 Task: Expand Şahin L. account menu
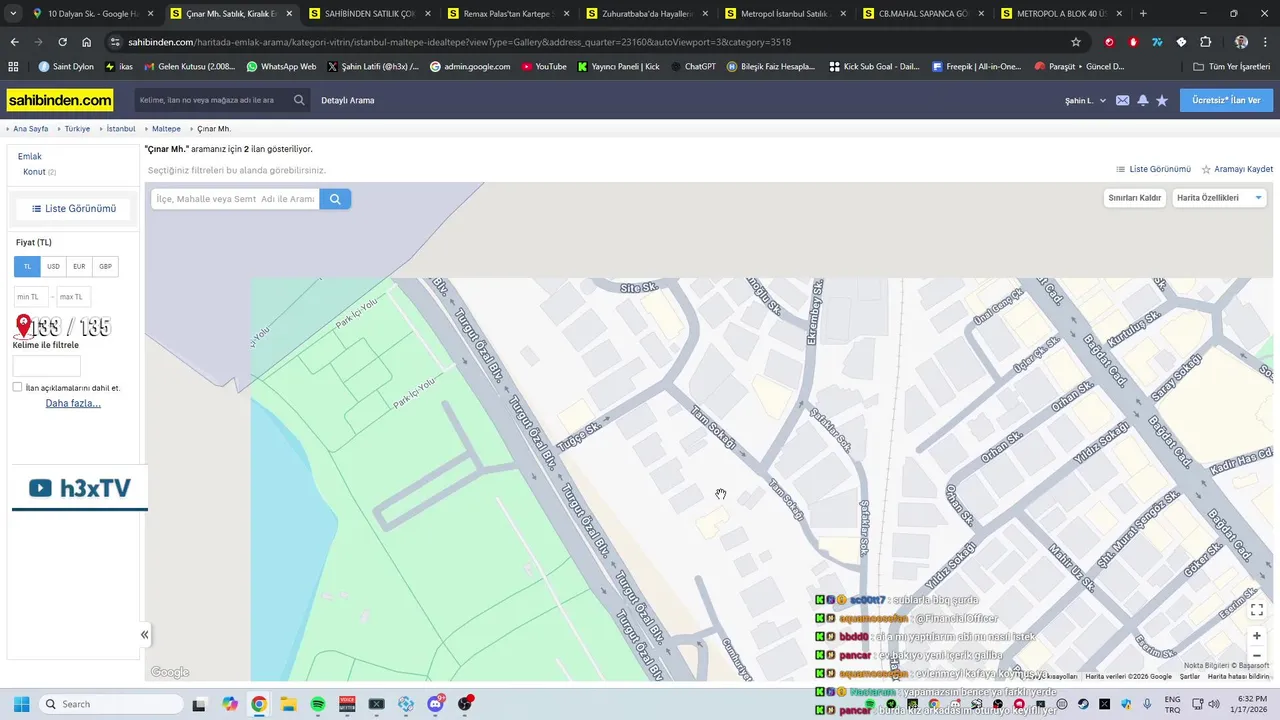pos(1086,100)
